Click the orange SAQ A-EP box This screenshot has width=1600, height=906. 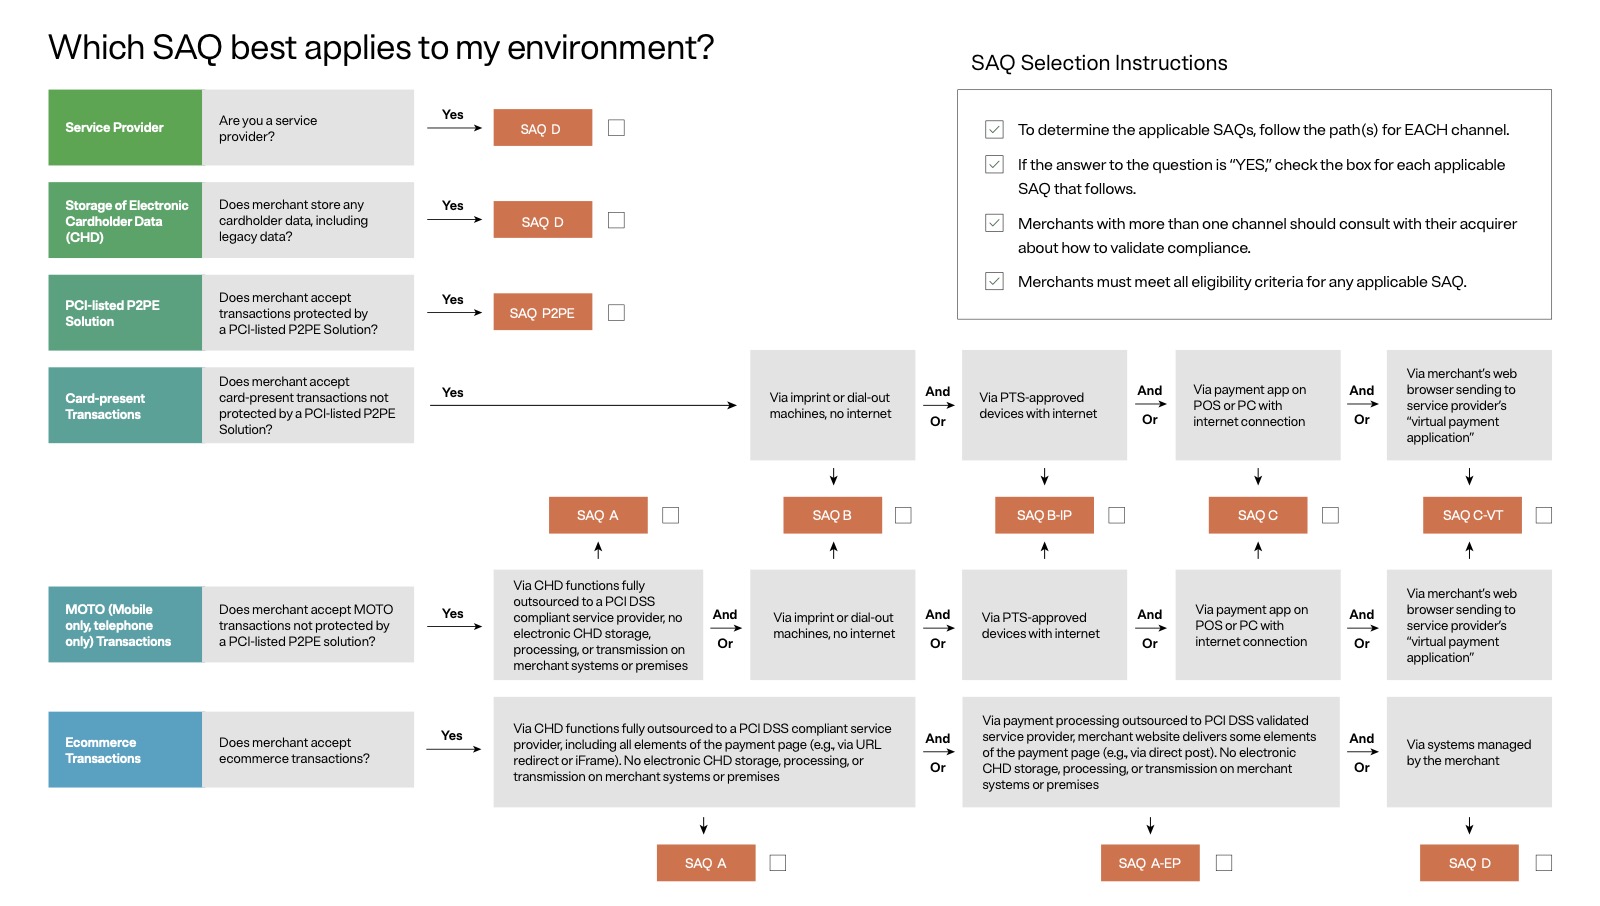click(1149, 863)
